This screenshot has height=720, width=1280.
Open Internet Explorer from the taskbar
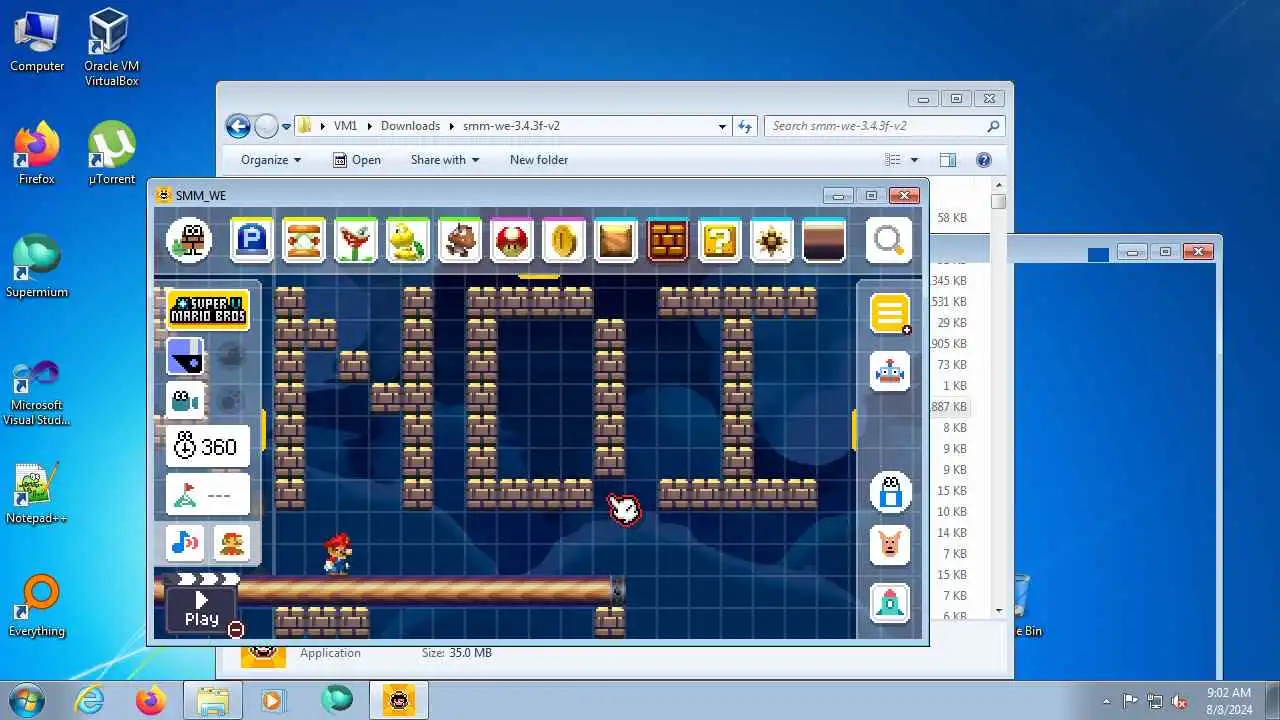pos(90,700)
